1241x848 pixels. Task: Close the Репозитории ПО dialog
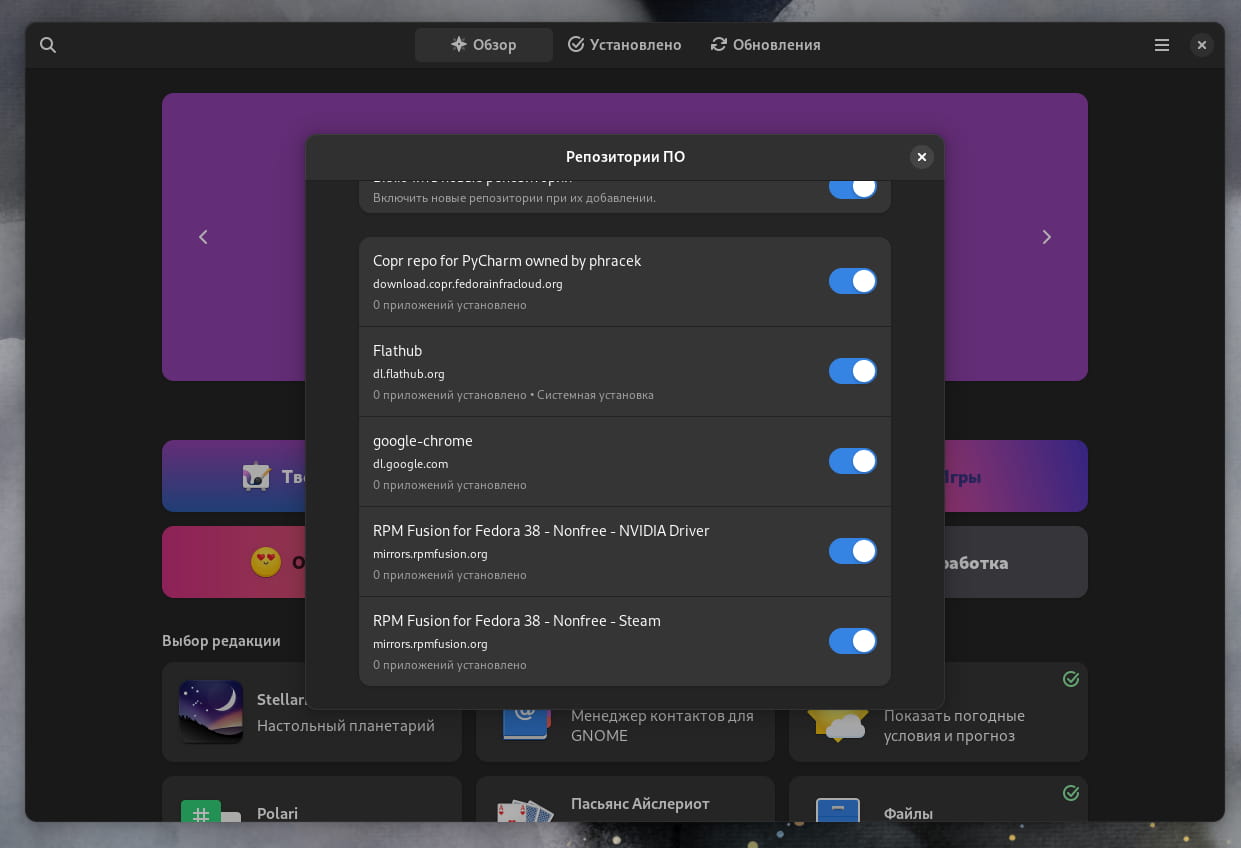[922, 157]
